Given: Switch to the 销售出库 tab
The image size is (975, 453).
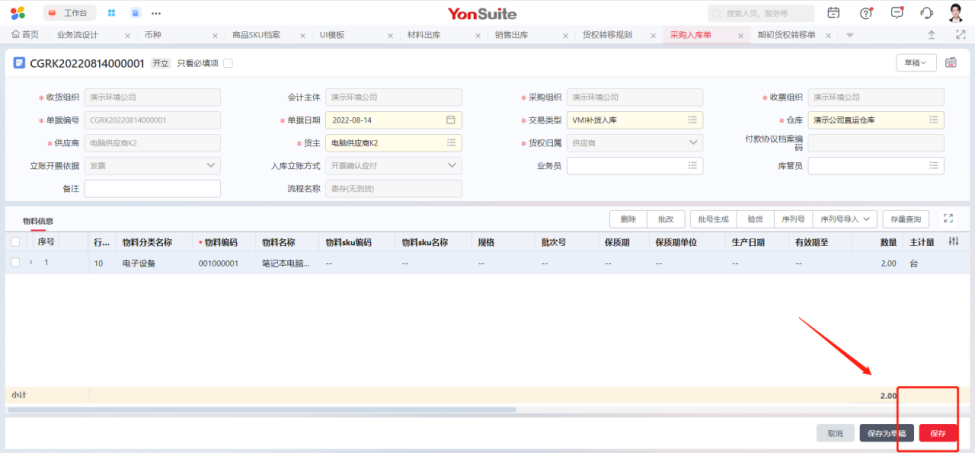Looking at the screenshot, I should (513, 35).
